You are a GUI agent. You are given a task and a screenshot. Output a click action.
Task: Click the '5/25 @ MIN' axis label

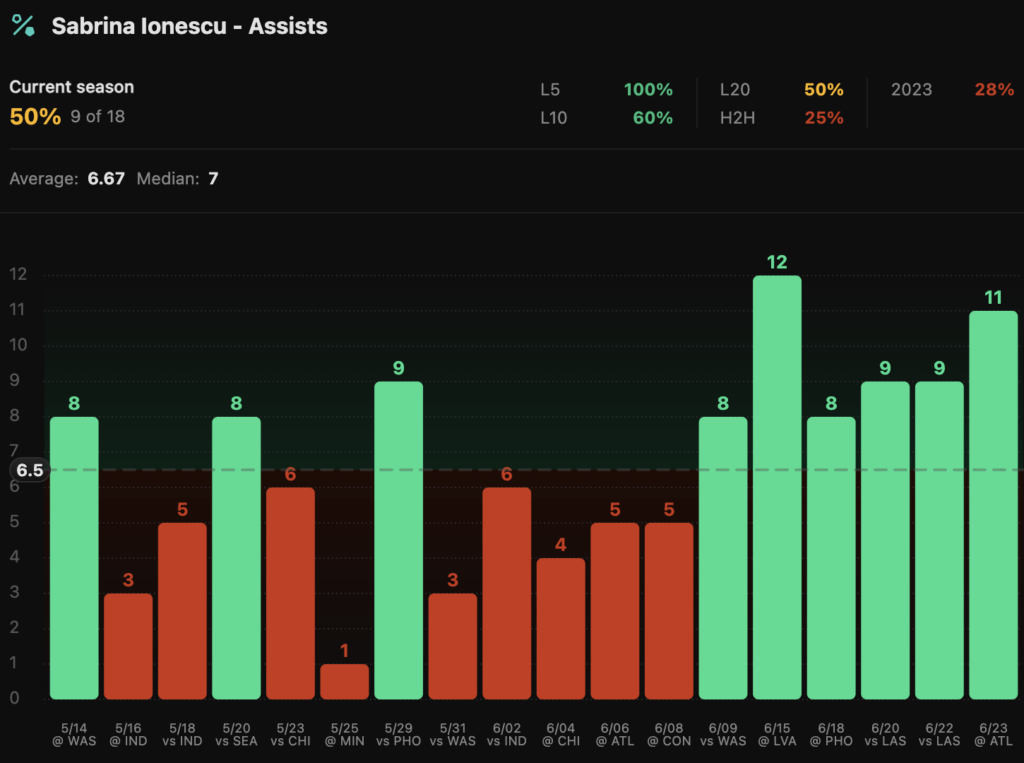tap(344, 734)
